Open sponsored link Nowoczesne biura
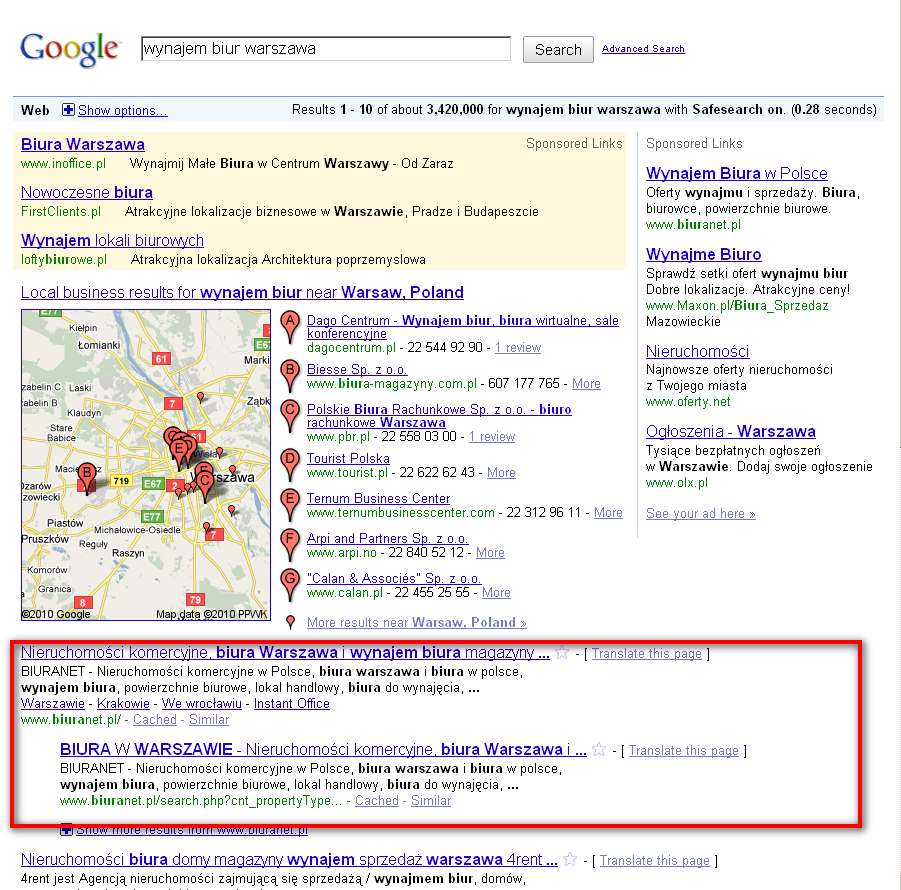The width and height of the screenshot is (901, 890). [87, 192]
